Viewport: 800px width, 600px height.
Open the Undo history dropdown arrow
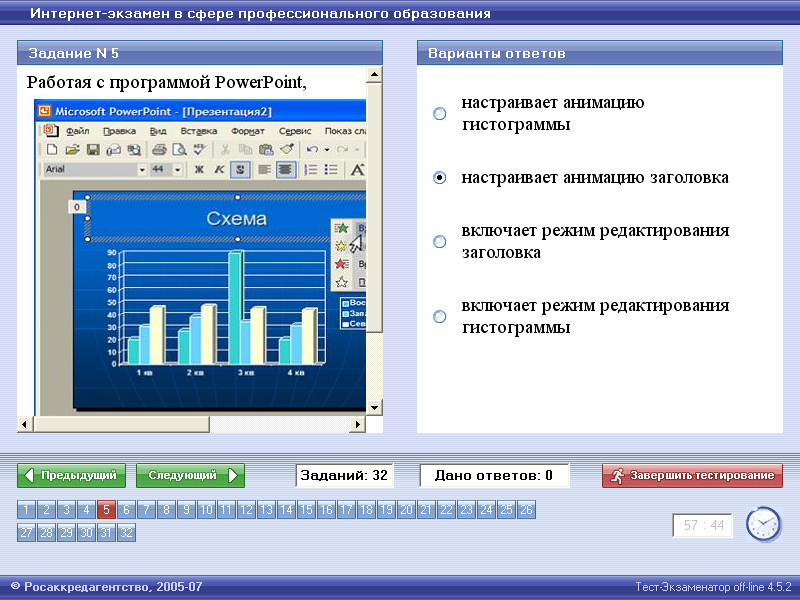click(327, 149)
